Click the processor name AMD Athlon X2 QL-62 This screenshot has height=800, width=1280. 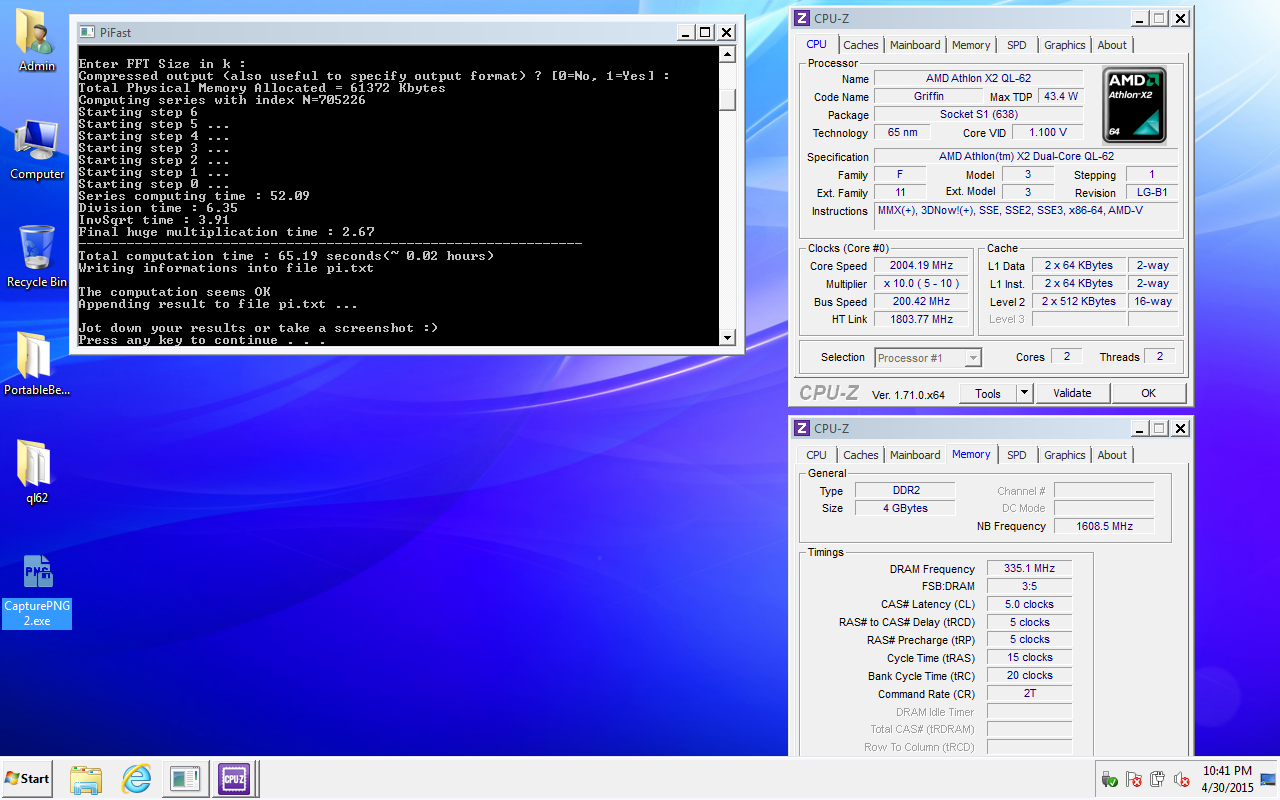(x=978, y=79)
